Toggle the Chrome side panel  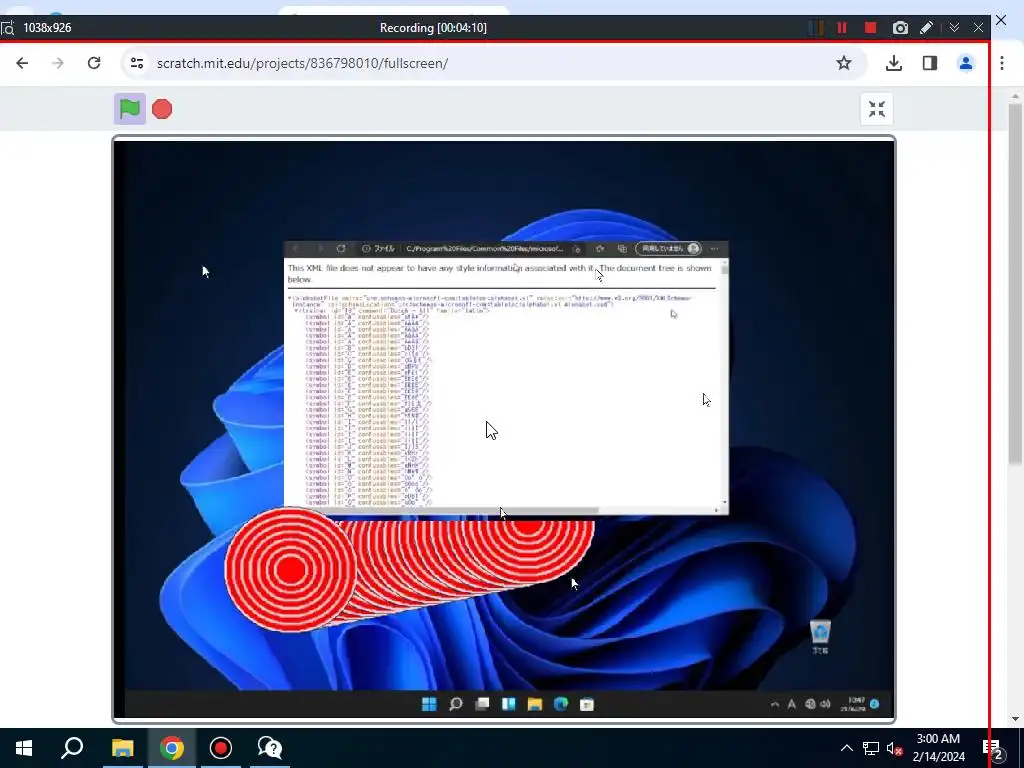pos(930,63)
